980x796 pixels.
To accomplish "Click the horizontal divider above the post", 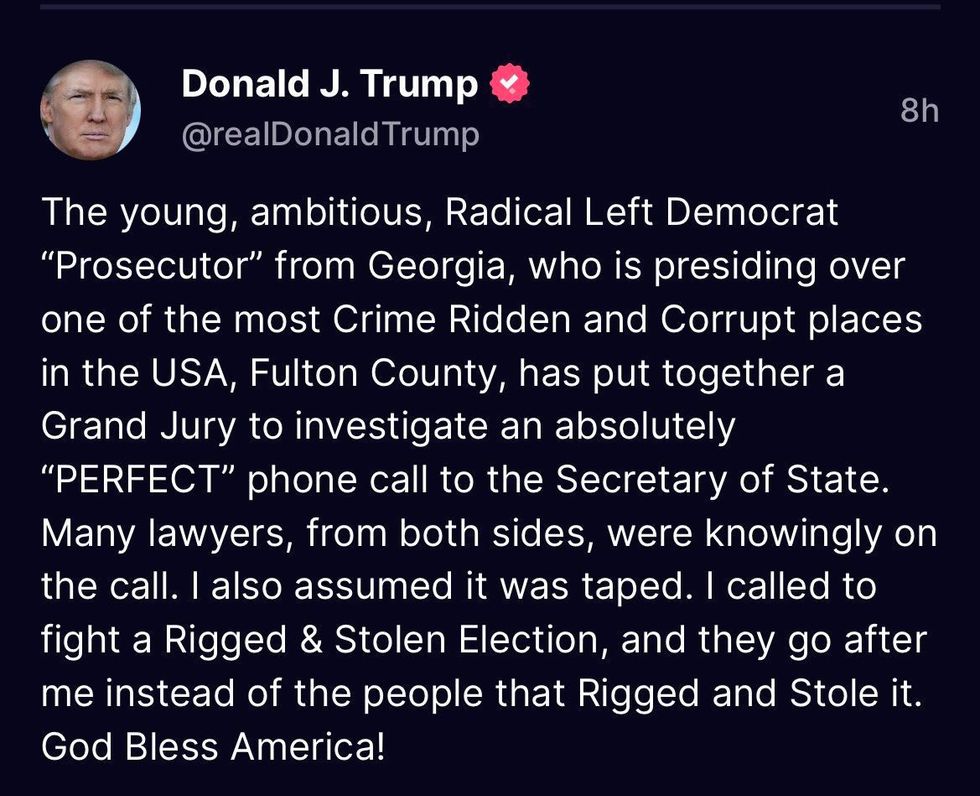I will pos(490,7).
